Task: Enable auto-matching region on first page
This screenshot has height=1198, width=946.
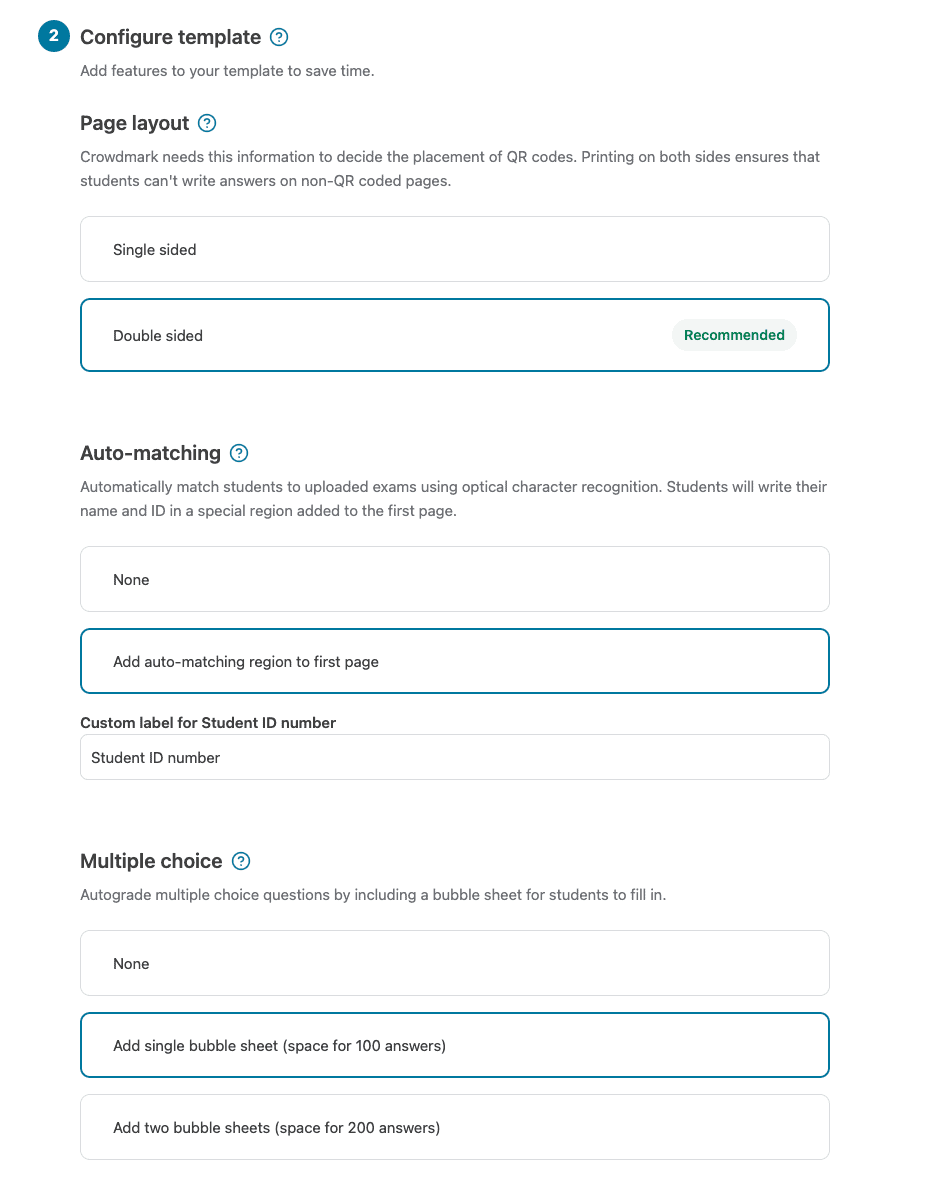Action: tap(455, 661)
